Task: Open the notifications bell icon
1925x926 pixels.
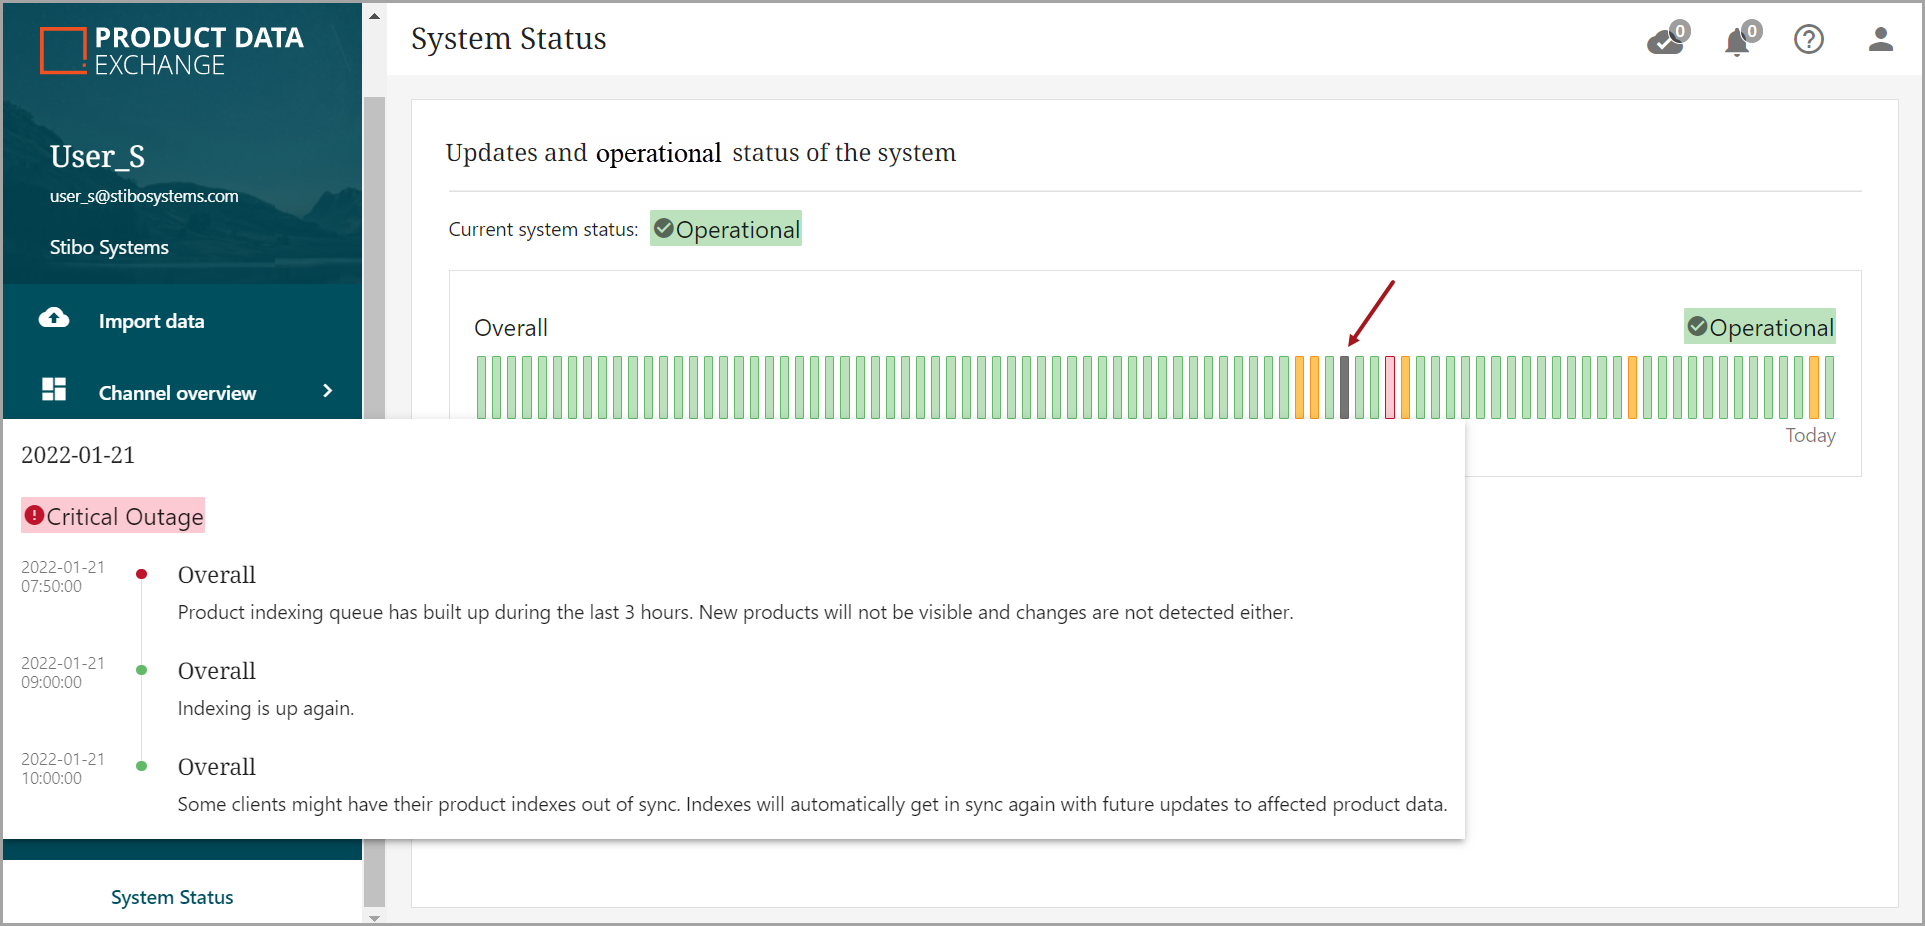Action: pyautogui.click(x=1738, y=41)
